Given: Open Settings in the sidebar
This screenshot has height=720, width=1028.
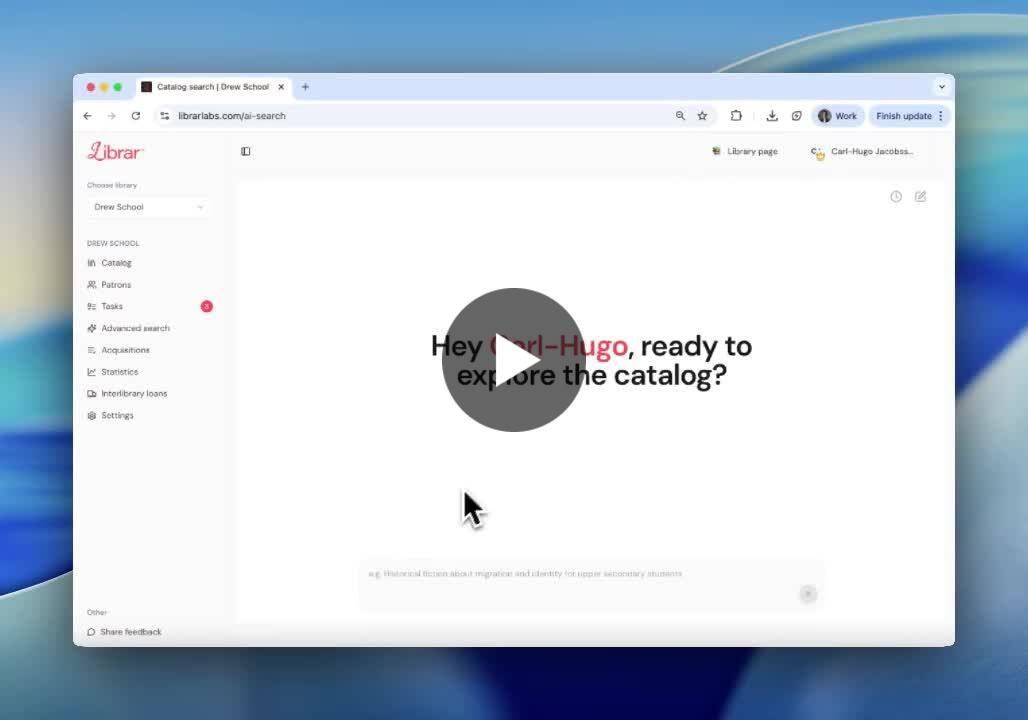Looking at the screenshot, I should 117,415.
